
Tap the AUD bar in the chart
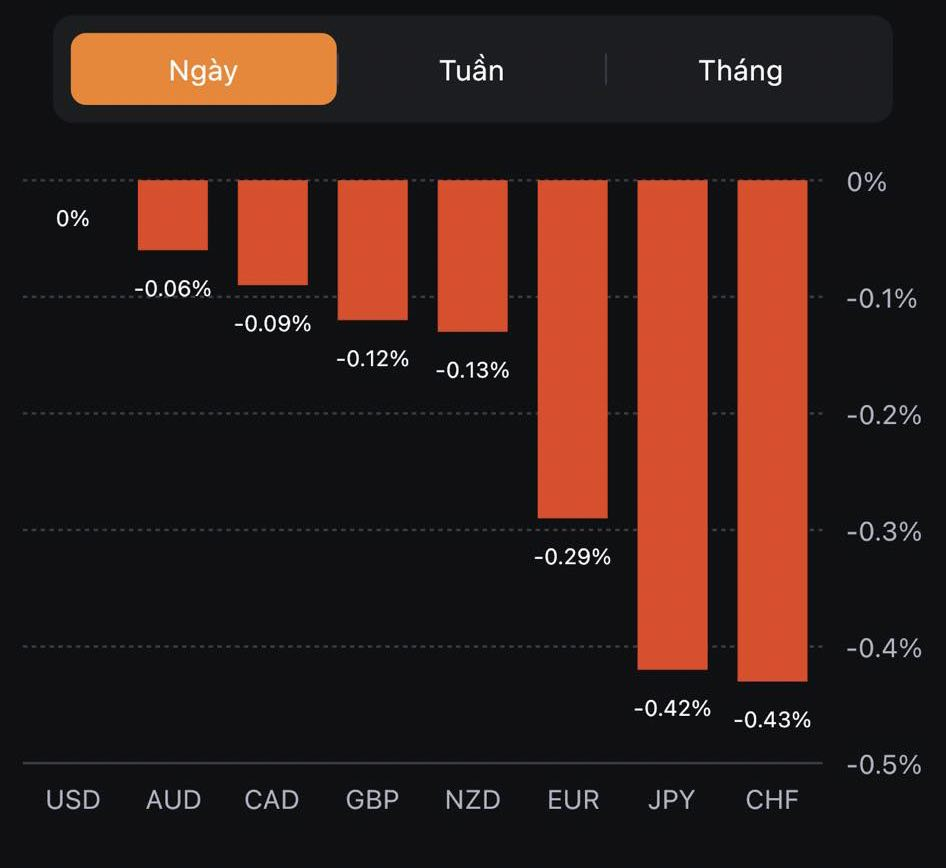(x=173, y=215)
